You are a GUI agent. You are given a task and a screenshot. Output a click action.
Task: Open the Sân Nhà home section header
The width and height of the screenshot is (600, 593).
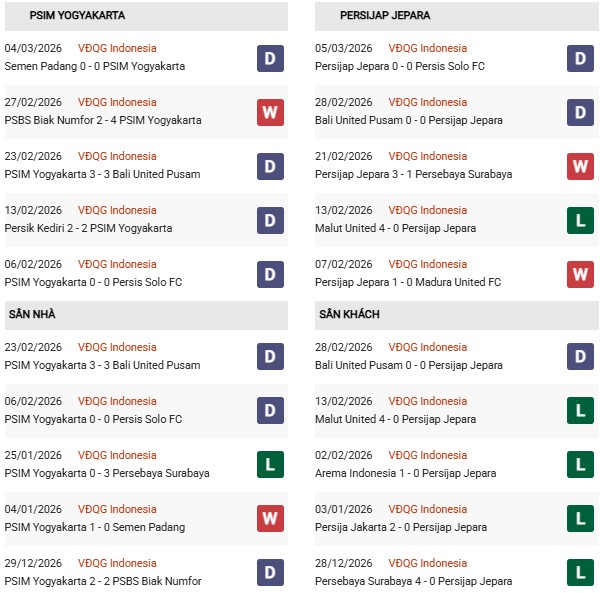[31, 314]
